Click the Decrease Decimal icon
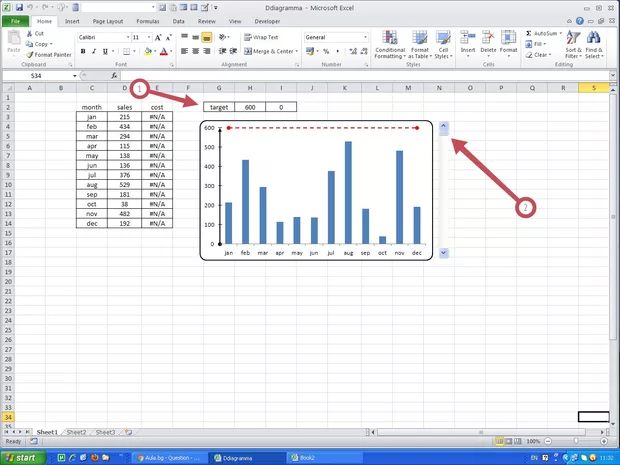 pyautogui.click(x=363, y=51)
